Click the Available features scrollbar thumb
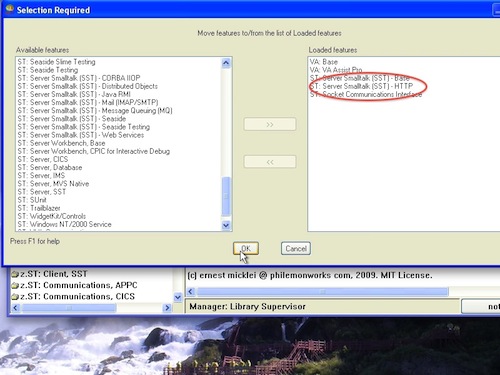 point(226,197)
